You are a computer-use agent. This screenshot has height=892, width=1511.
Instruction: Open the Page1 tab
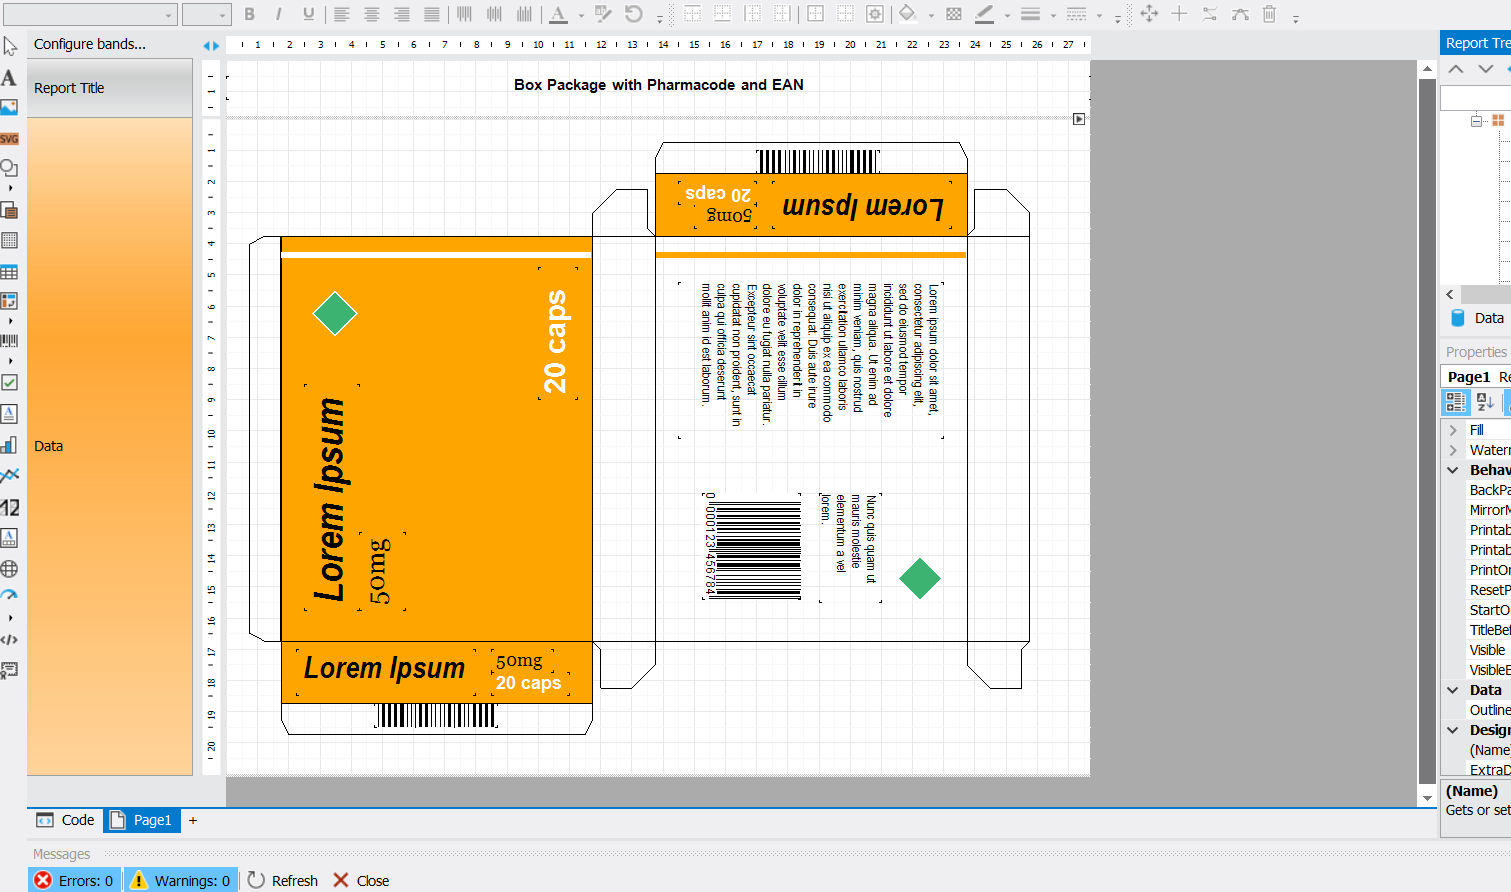(x=141, y=820)
